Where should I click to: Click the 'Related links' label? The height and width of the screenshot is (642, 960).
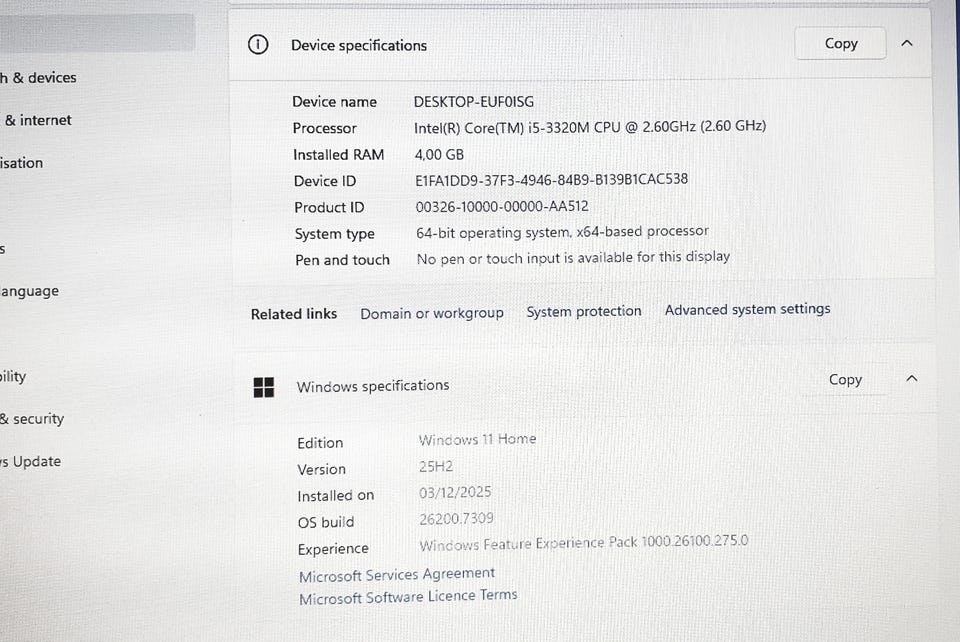click(294, 314)
